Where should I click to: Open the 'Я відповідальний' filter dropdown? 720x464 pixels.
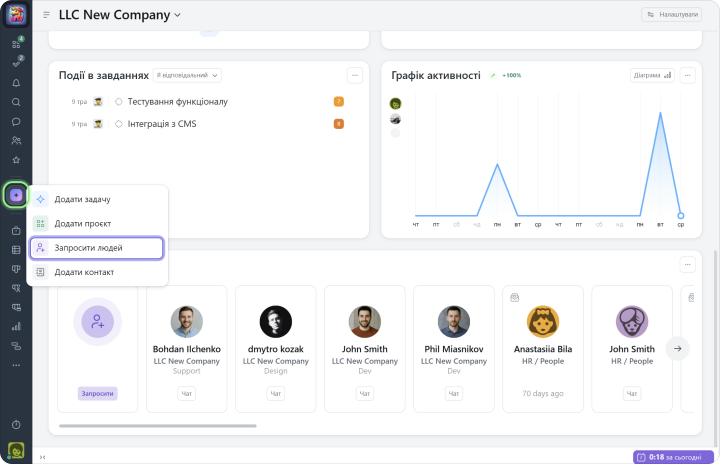[x=187, y=75]
